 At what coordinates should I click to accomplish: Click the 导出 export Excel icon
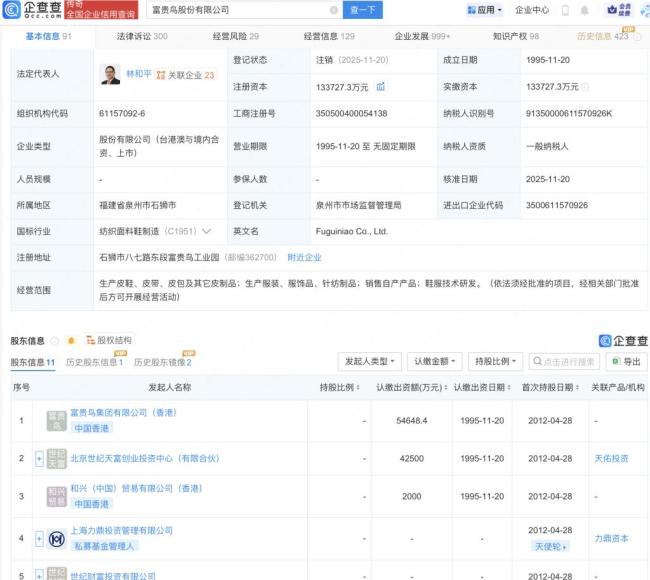pos(616,362)
